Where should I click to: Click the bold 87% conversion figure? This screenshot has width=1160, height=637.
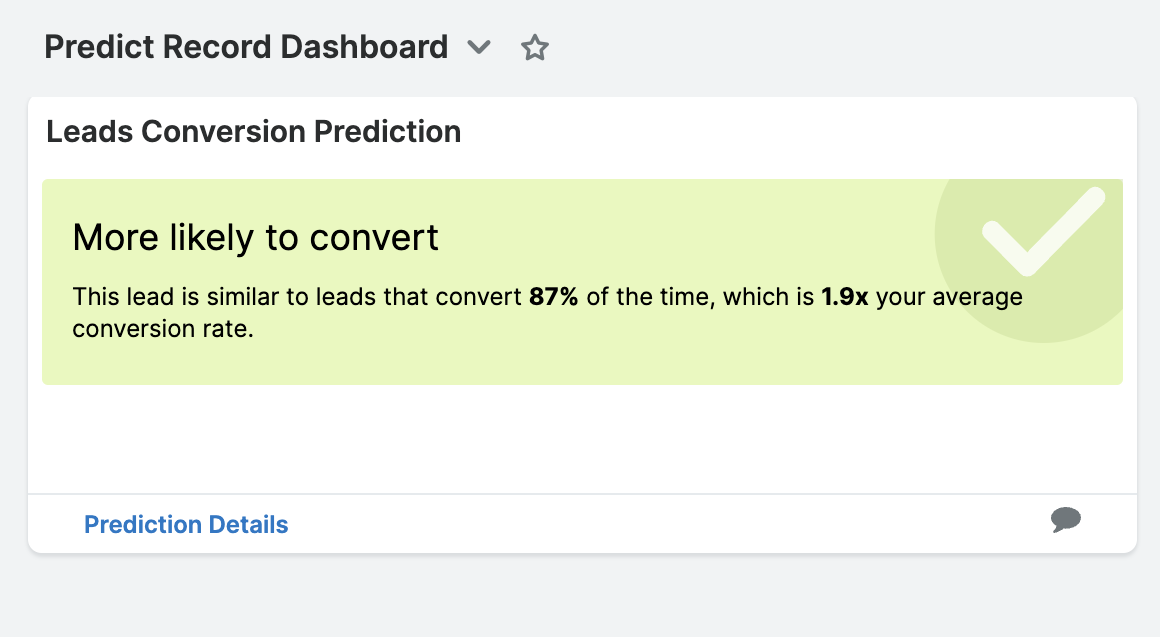tap(554, 297)
